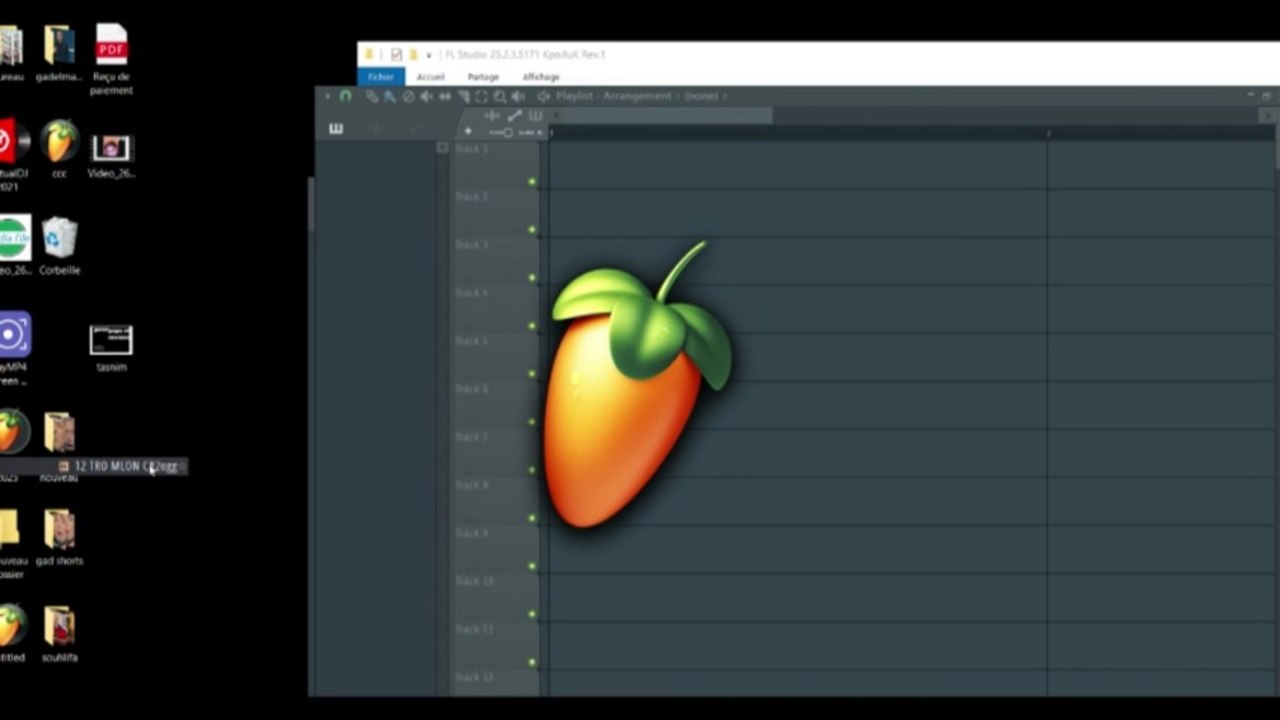Viewport: 1280px width, 720px height.
Task: Open the Reçu de paiement PDF icon
Action: tap(111, 60)
